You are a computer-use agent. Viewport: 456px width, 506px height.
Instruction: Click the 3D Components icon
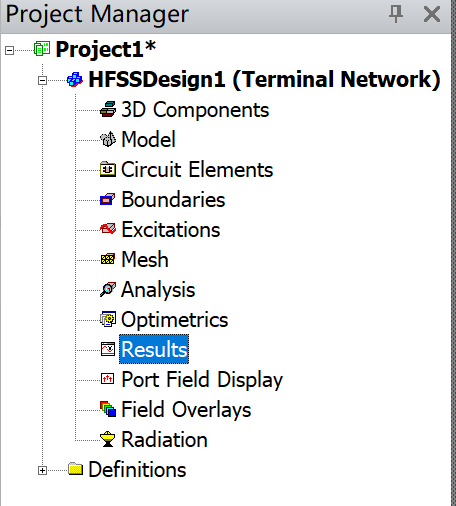[108, 109]
